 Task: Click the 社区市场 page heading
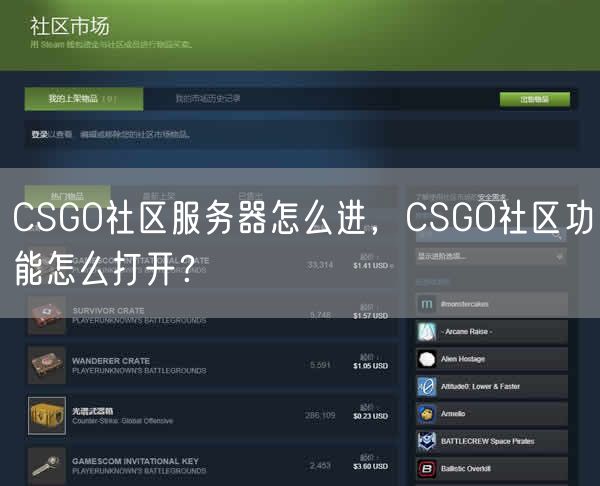tap(70, 26)
